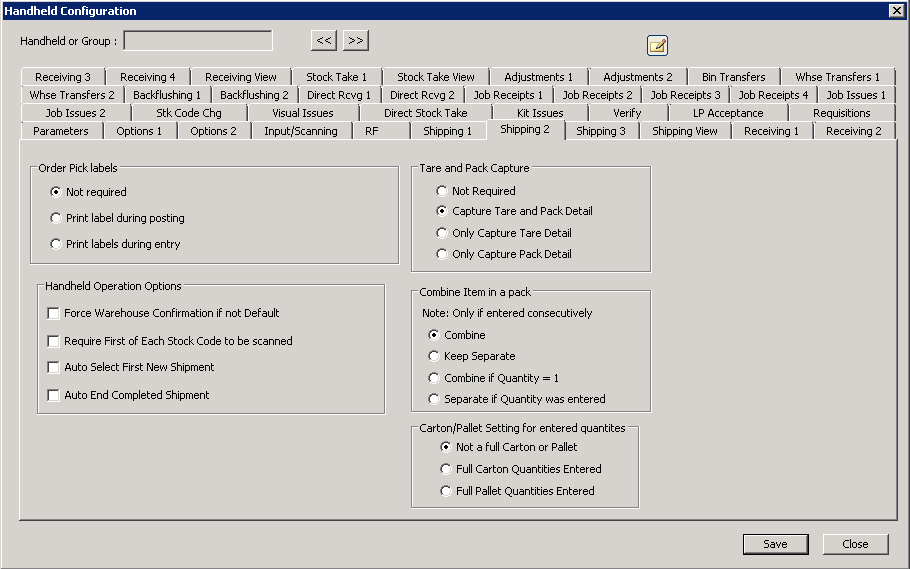This screenshot has height=569, width=910.
Task: Go to next handheld using >> button
Action: coord(356,40)
